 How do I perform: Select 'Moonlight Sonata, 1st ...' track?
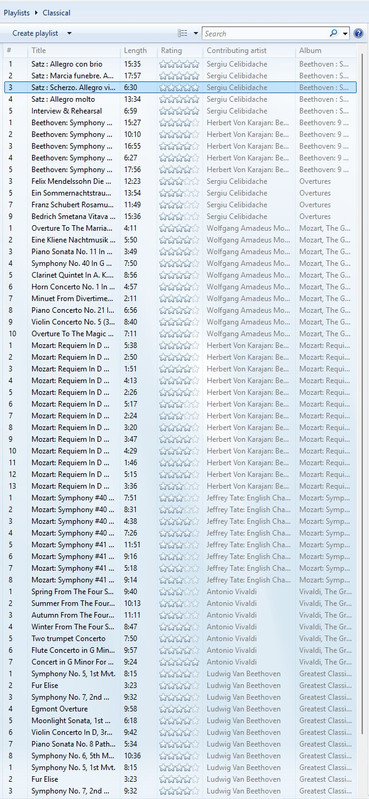tap(180, 721)
